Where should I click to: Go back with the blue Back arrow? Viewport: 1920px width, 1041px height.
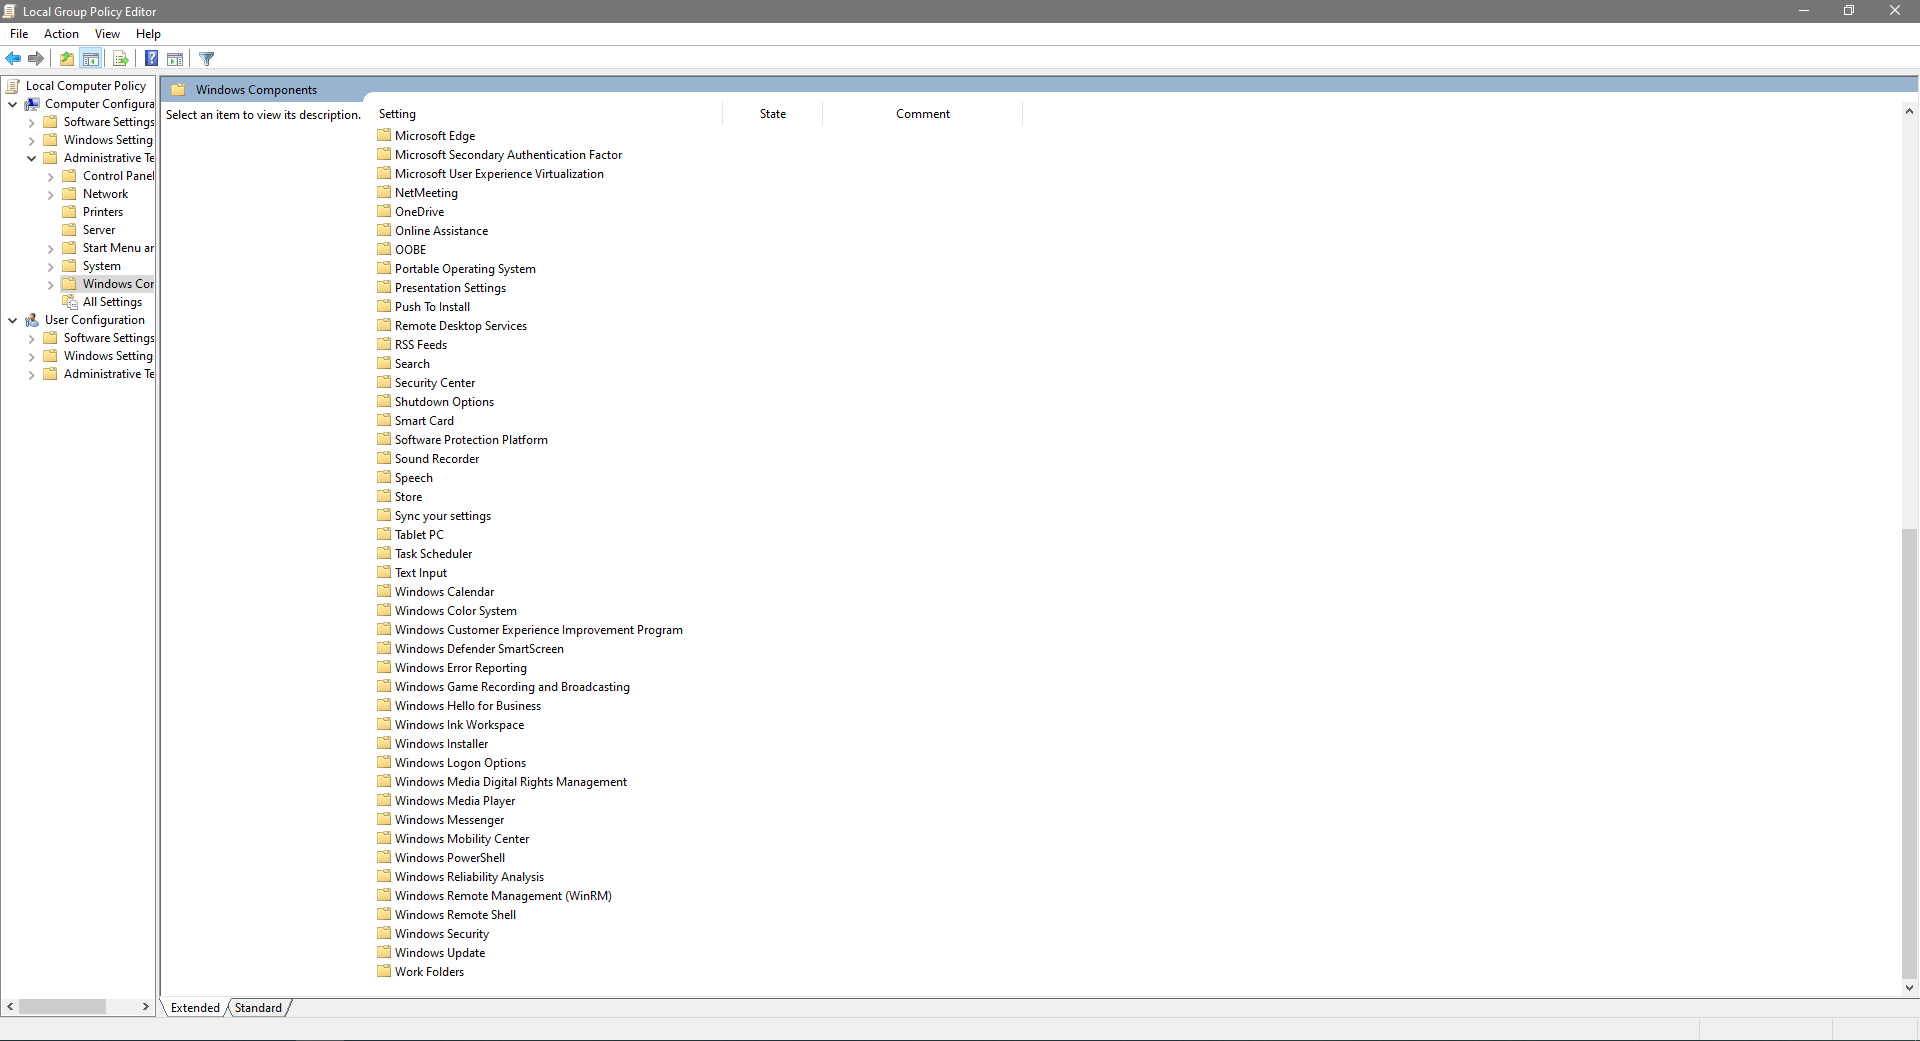point(13,59)
